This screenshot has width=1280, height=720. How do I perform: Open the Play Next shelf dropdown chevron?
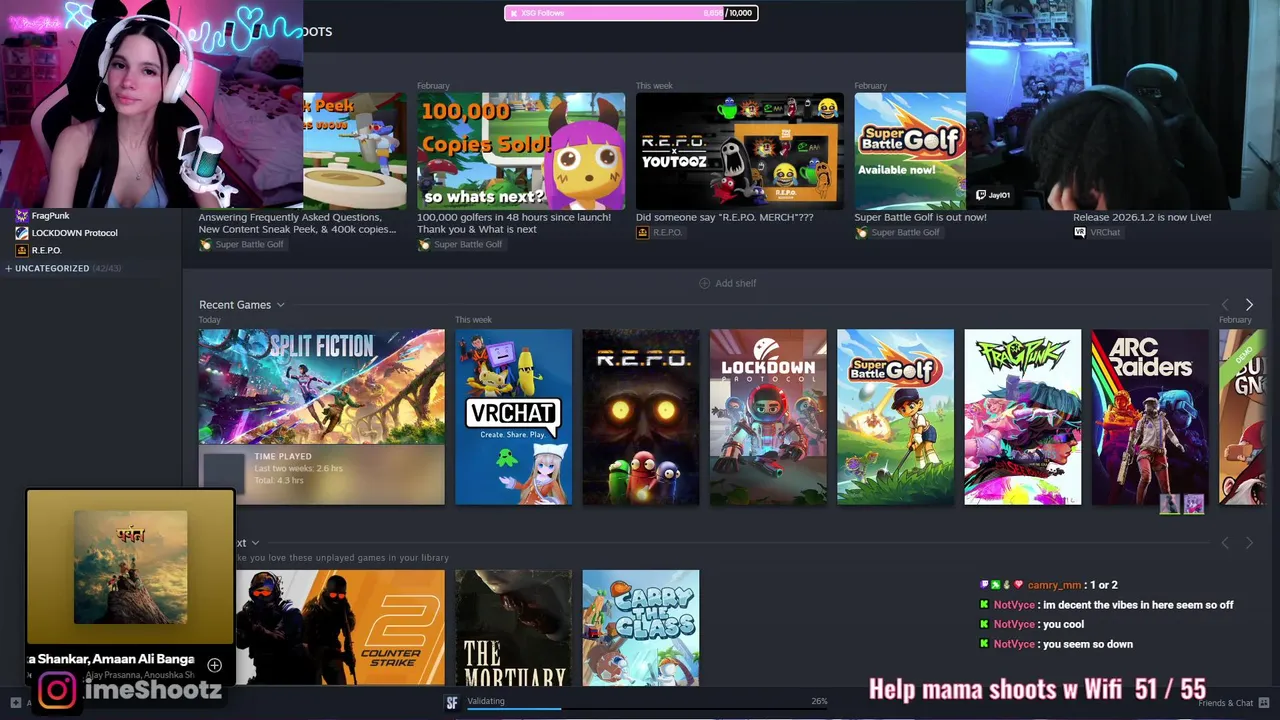[255, 543]
